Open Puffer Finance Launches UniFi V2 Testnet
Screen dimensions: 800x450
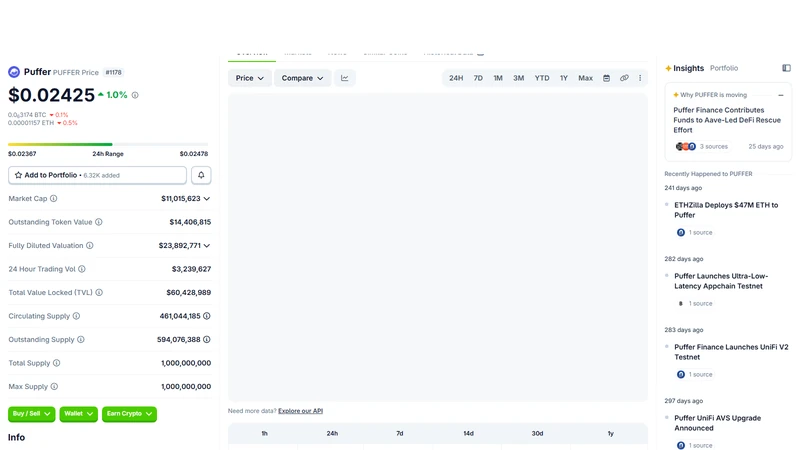731,352
